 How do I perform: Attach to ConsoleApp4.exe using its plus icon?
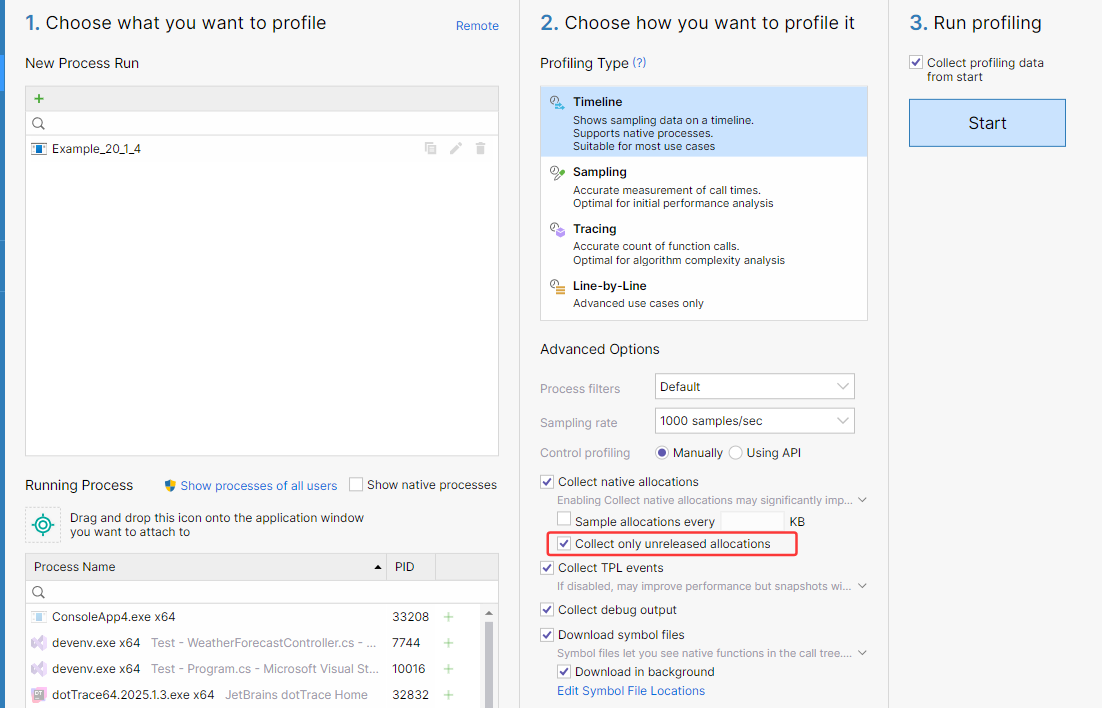tap(448, 617)
